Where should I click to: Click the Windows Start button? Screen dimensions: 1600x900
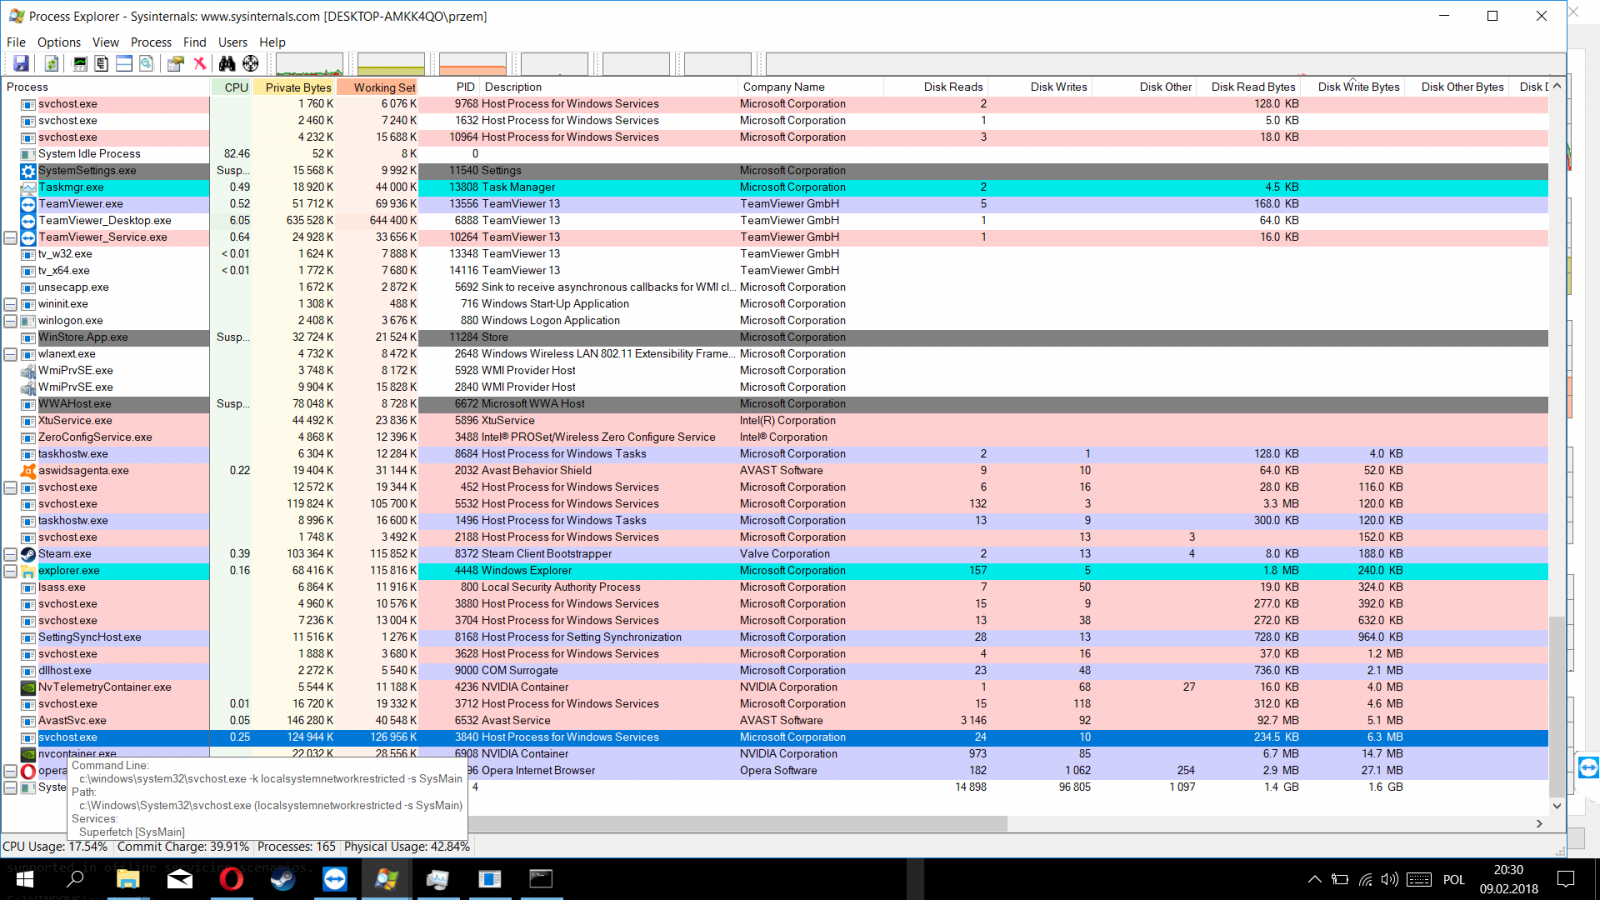click(24, 879)
